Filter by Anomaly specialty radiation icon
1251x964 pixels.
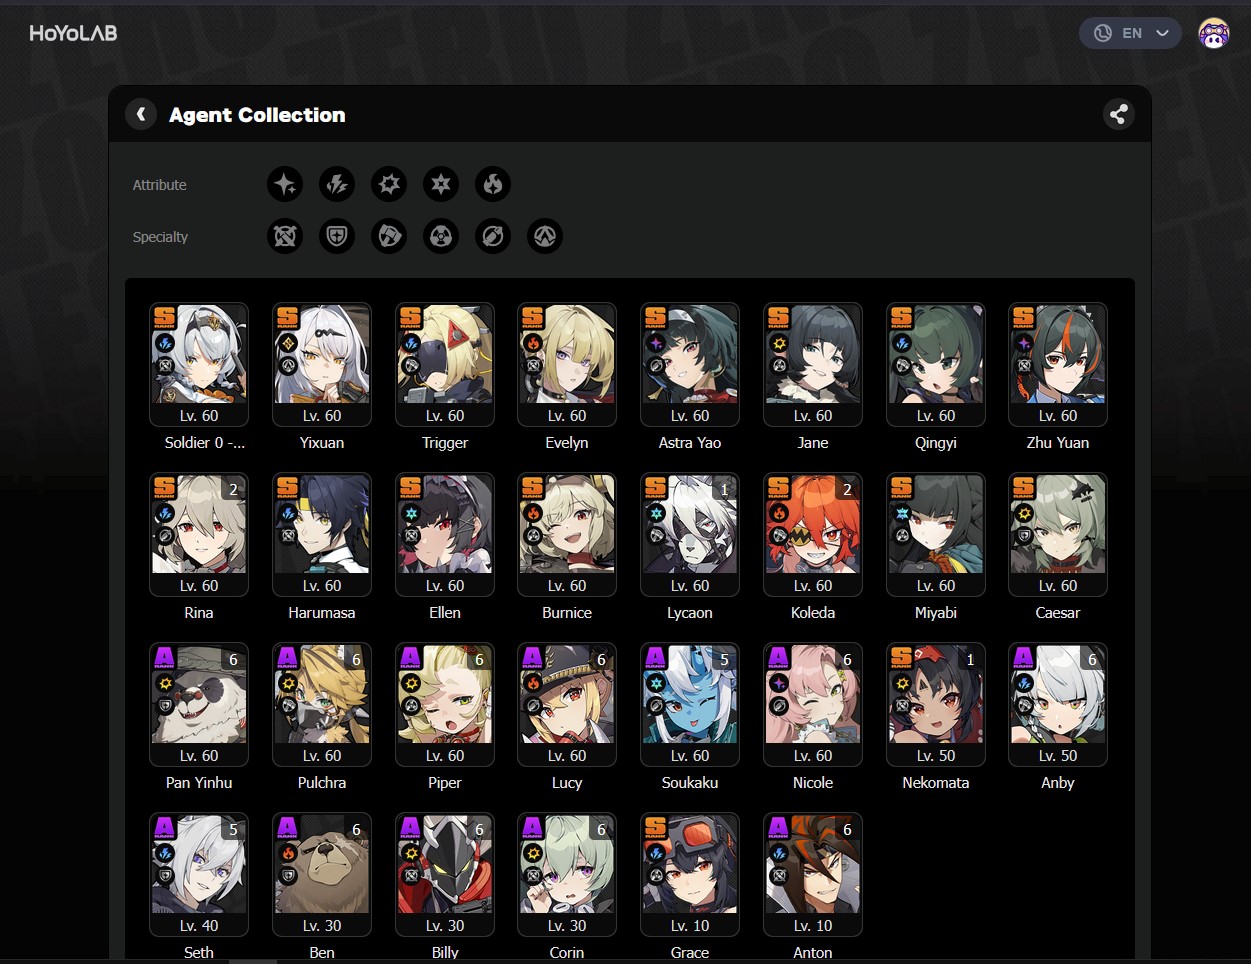[441, 236]
